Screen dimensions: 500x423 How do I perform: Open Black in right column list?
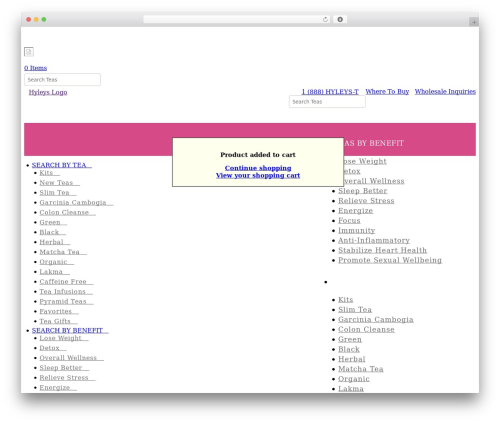349,349
